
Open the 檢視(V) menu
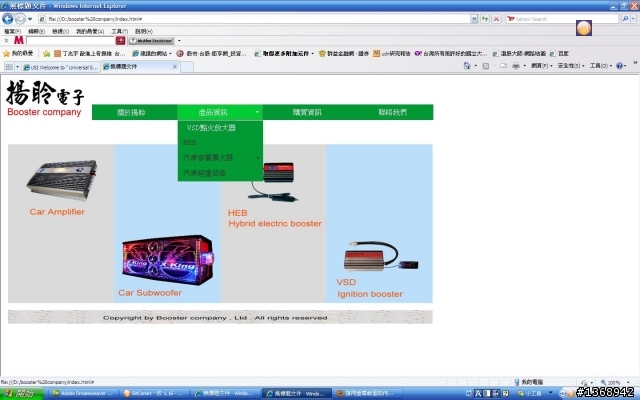coord(60,31)
